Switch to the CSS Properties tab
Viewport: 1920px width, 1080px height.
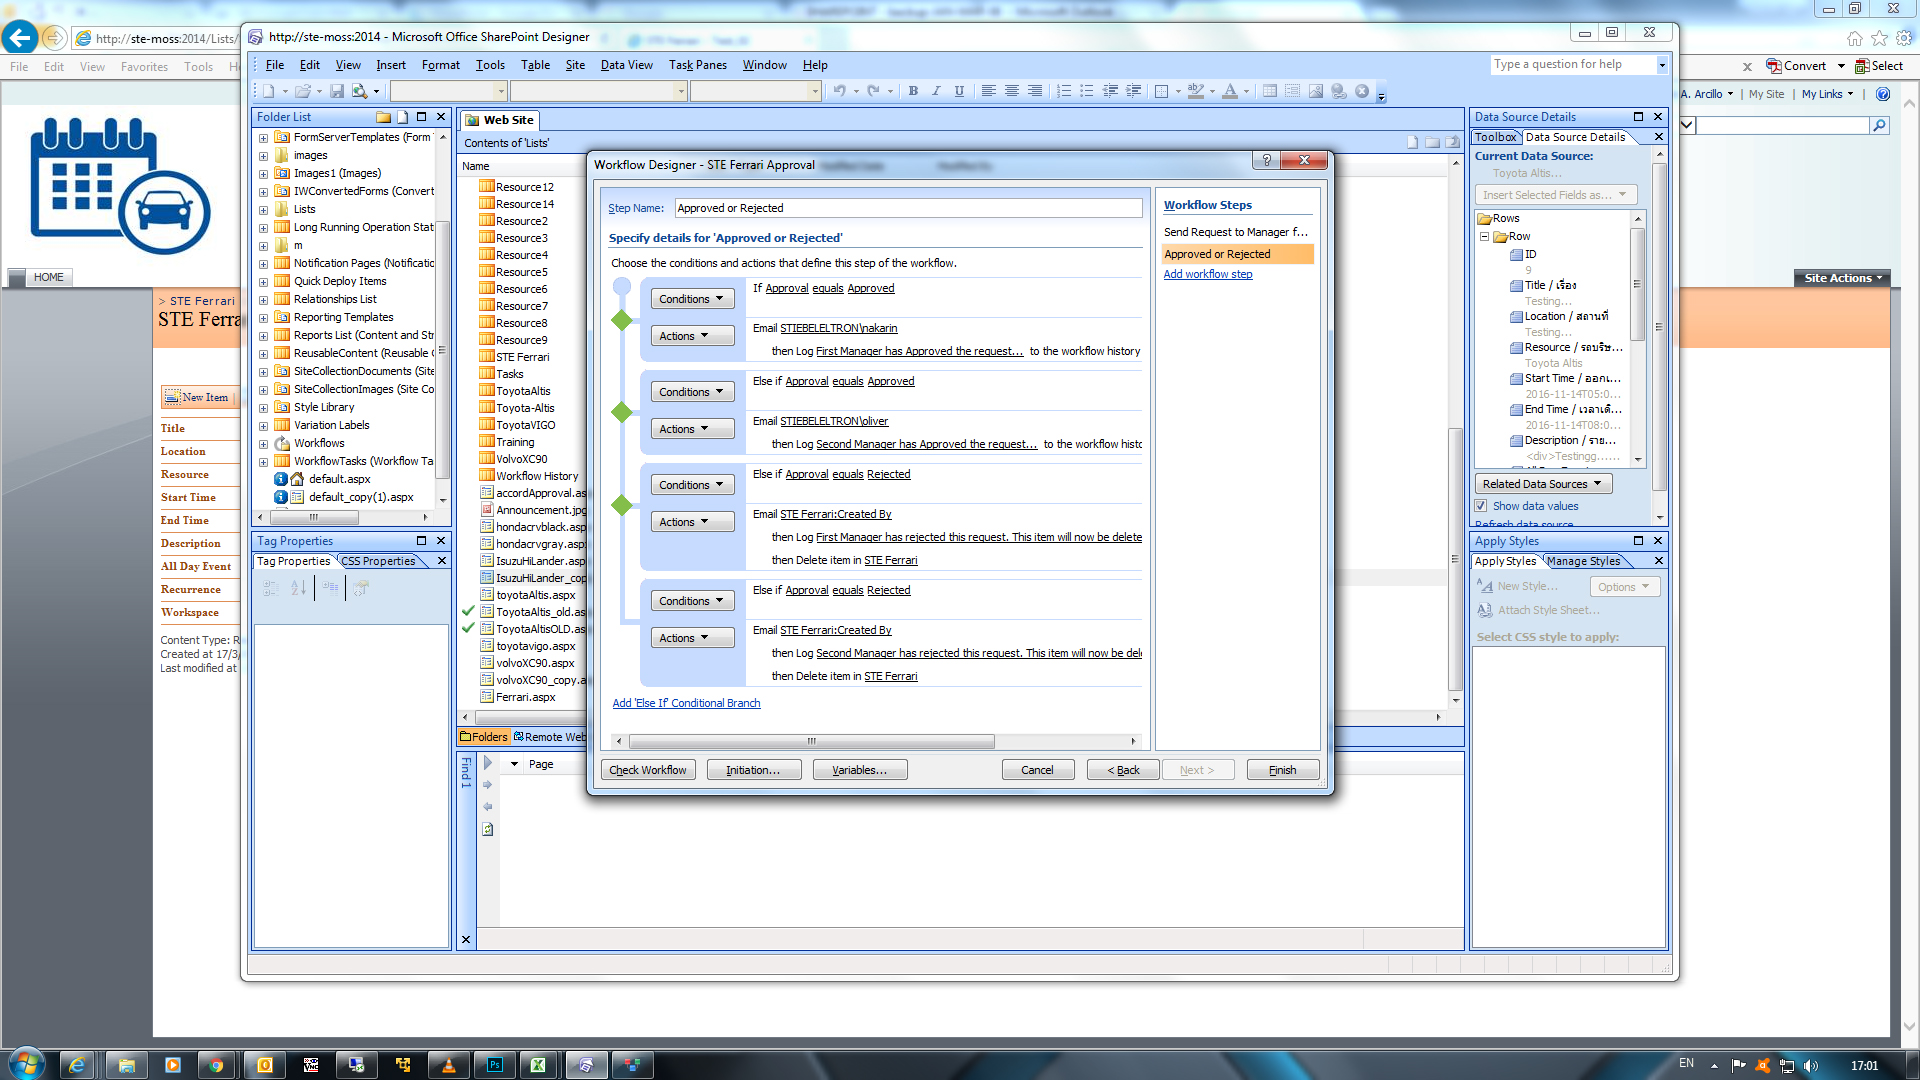coord(377,561)
